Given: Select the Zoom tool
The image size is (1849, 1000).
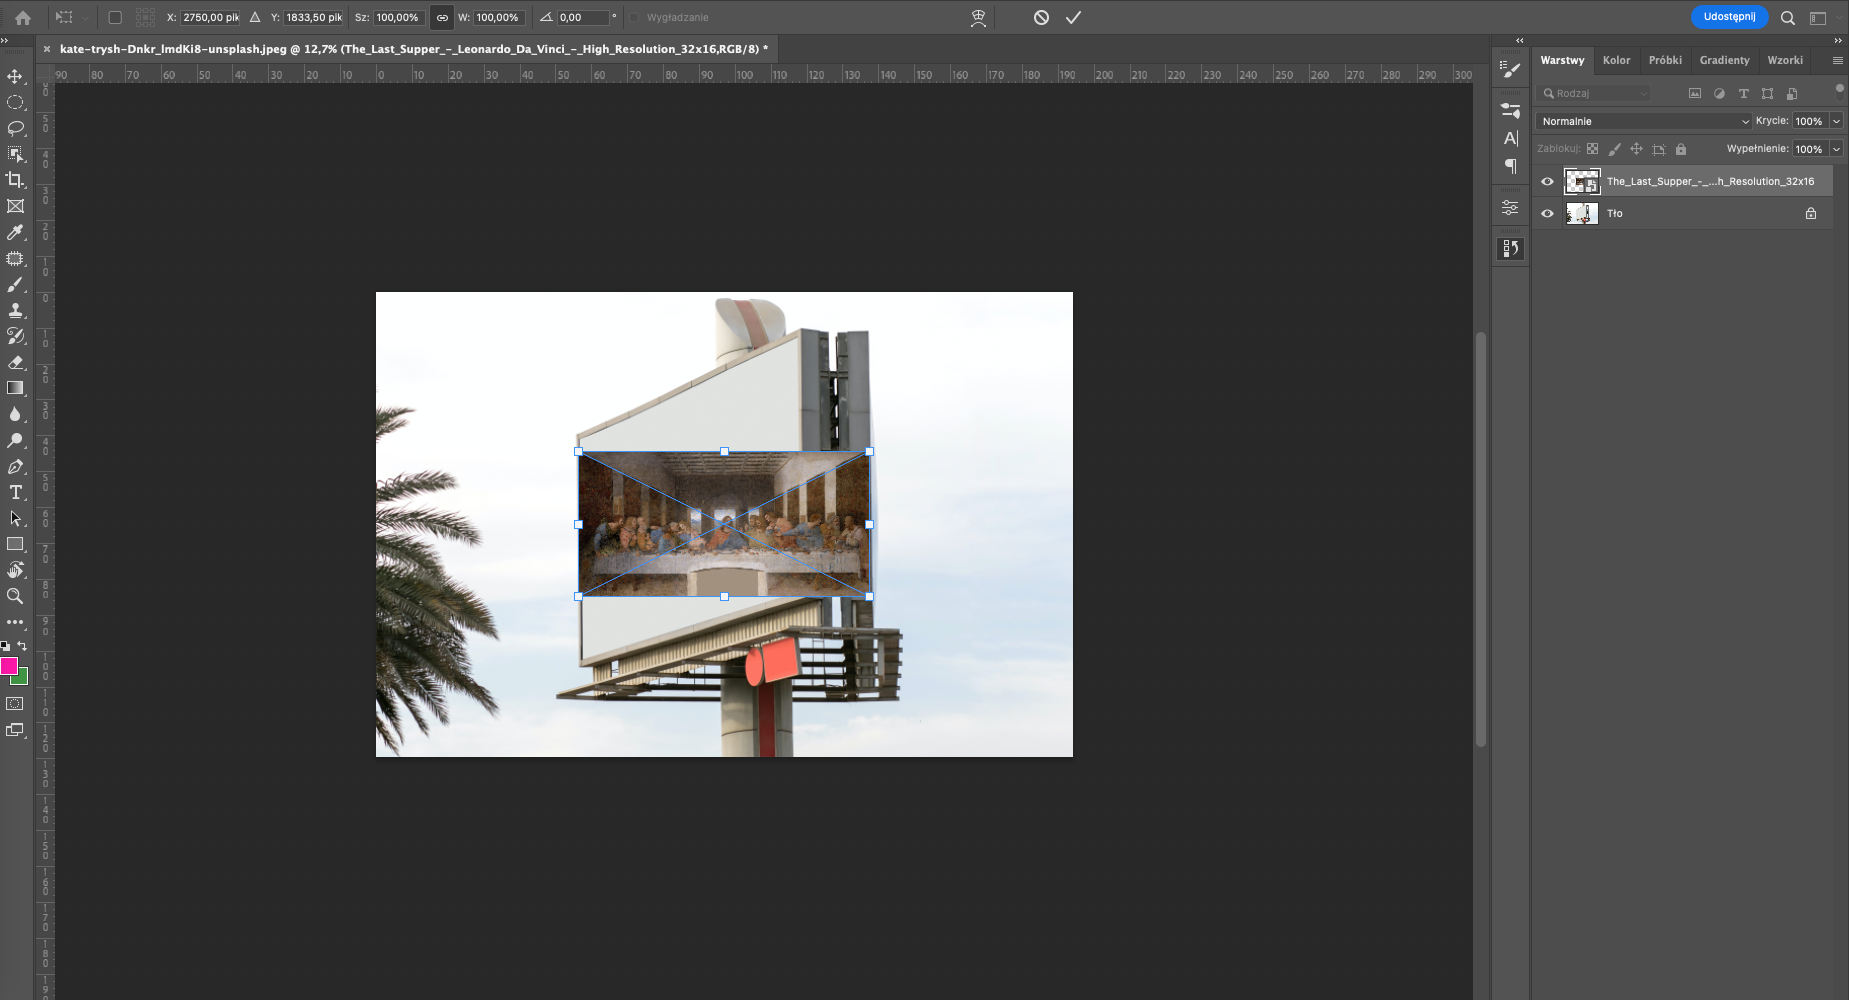Looking at the screenshot, I should pos(15,596).
